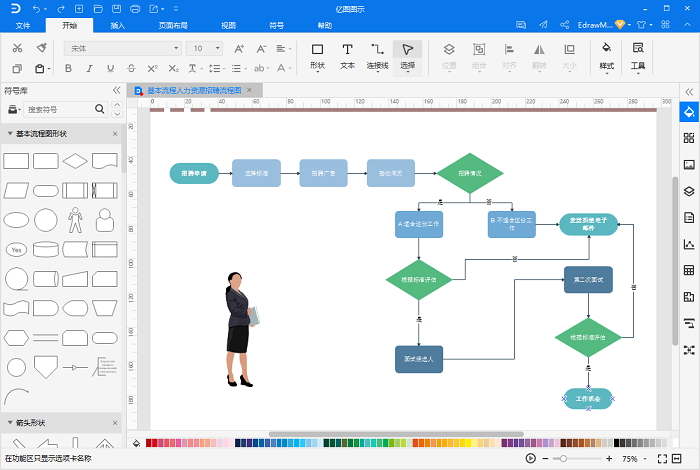Collapse the 基本流程图形状 section

(10, 134)
